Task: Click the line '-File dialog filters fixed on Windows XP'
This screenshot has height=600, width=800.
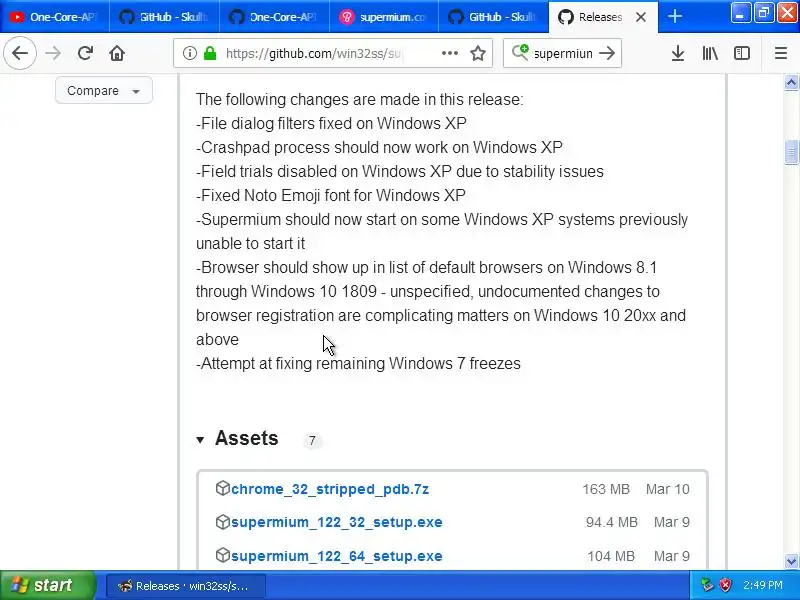Action: (x=331, y=123)
